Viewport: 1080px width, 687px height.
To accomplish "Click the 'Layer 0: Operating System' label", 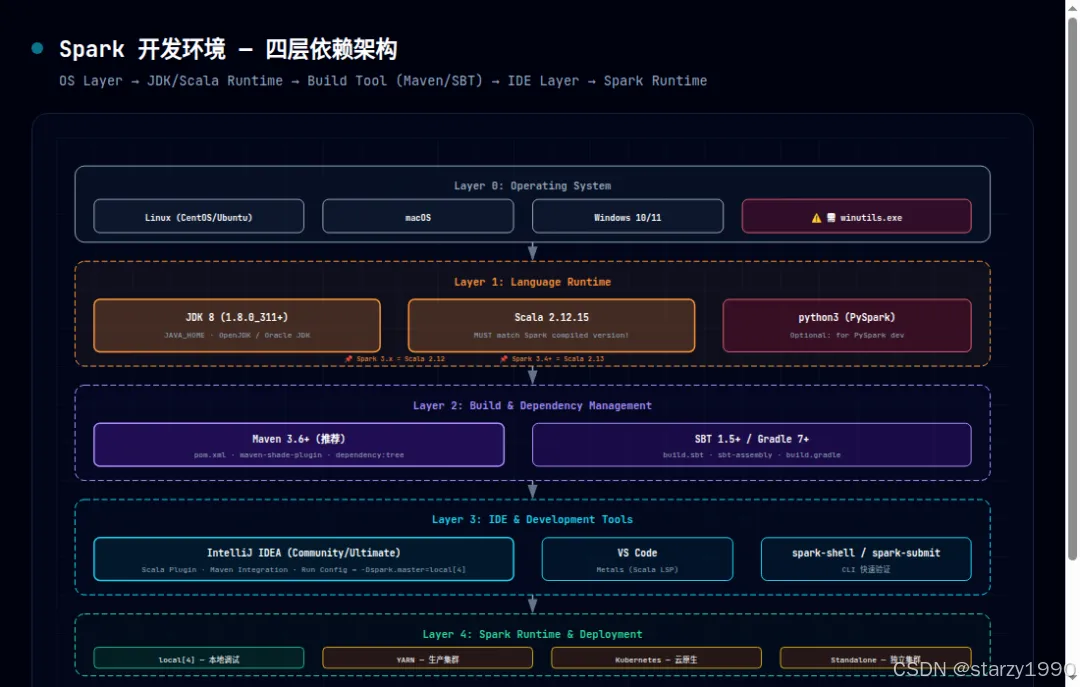I will pyautogui.click(x=532, y=185).
